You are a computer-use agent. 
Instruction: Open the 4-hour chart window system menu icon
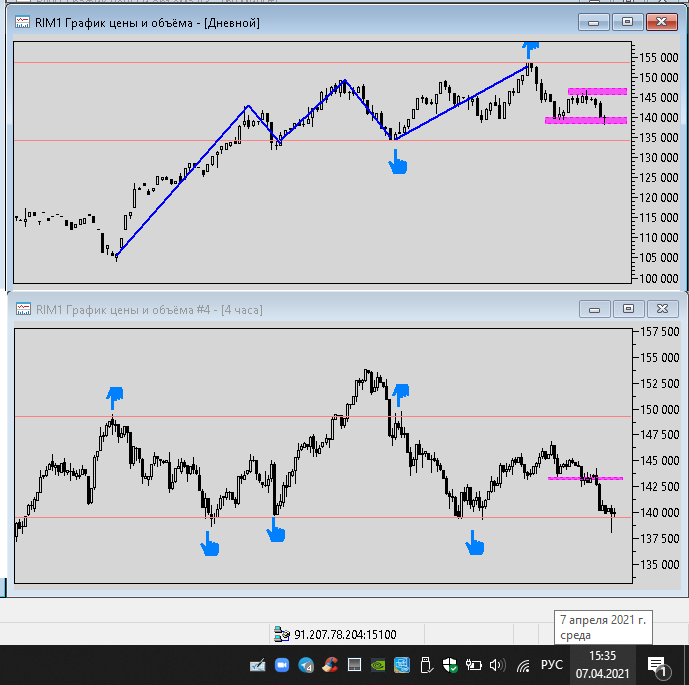click(x=23, y=309)
